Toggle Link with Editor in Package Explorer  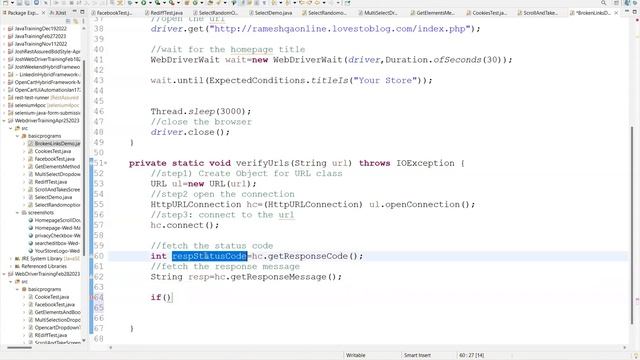pos(75,21)
